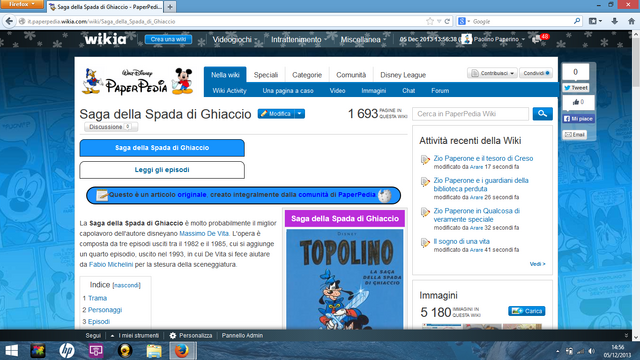Click the PaperPedia wiki logo

pos(137,81)
